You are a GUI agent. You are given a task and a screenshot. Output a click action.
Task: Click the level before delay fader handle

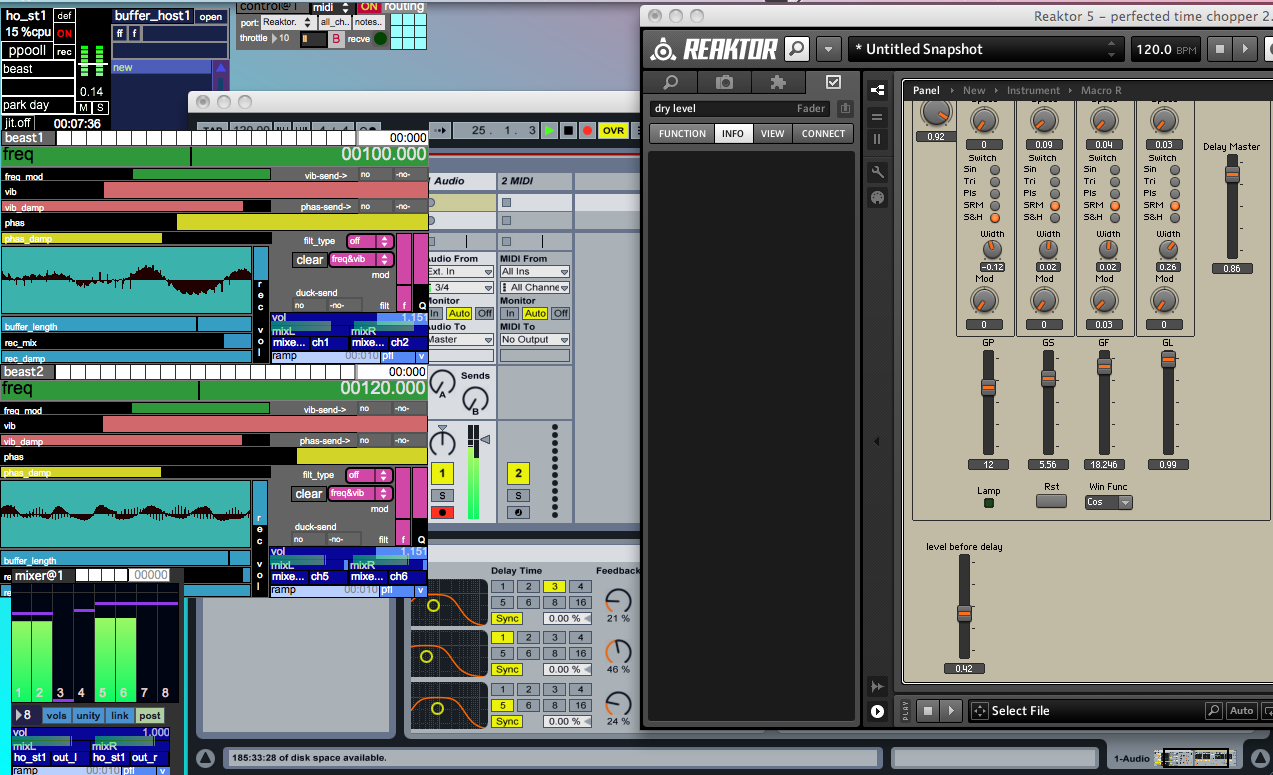click(964, 612)
